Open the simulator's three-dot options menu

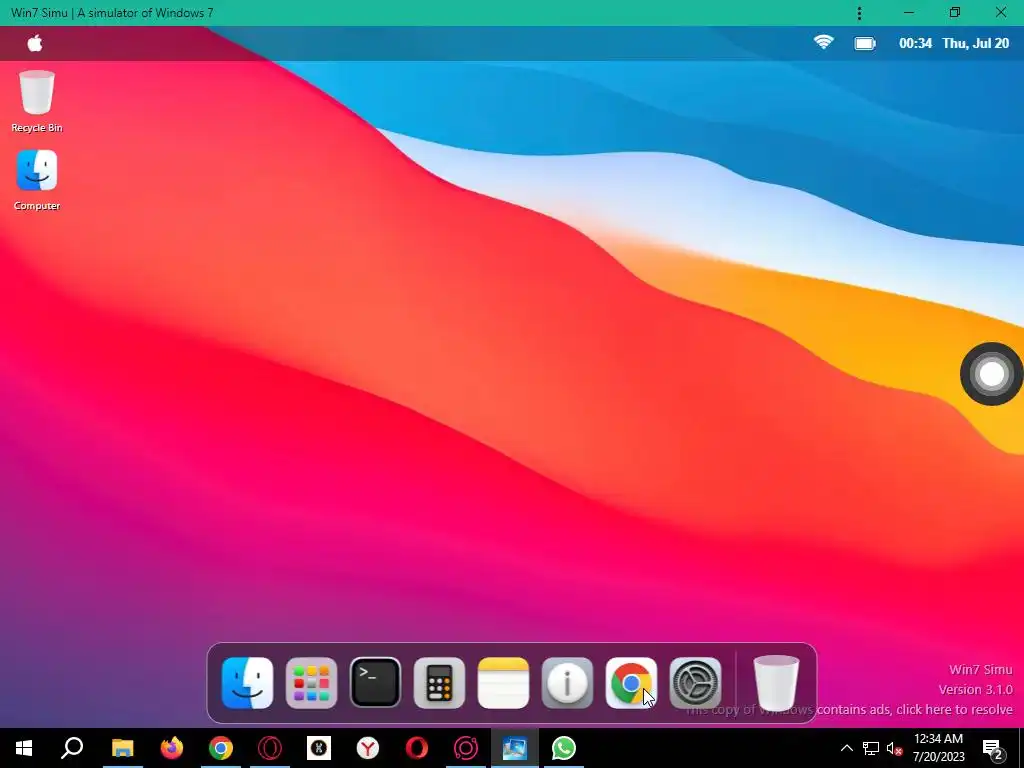[859, 13]
